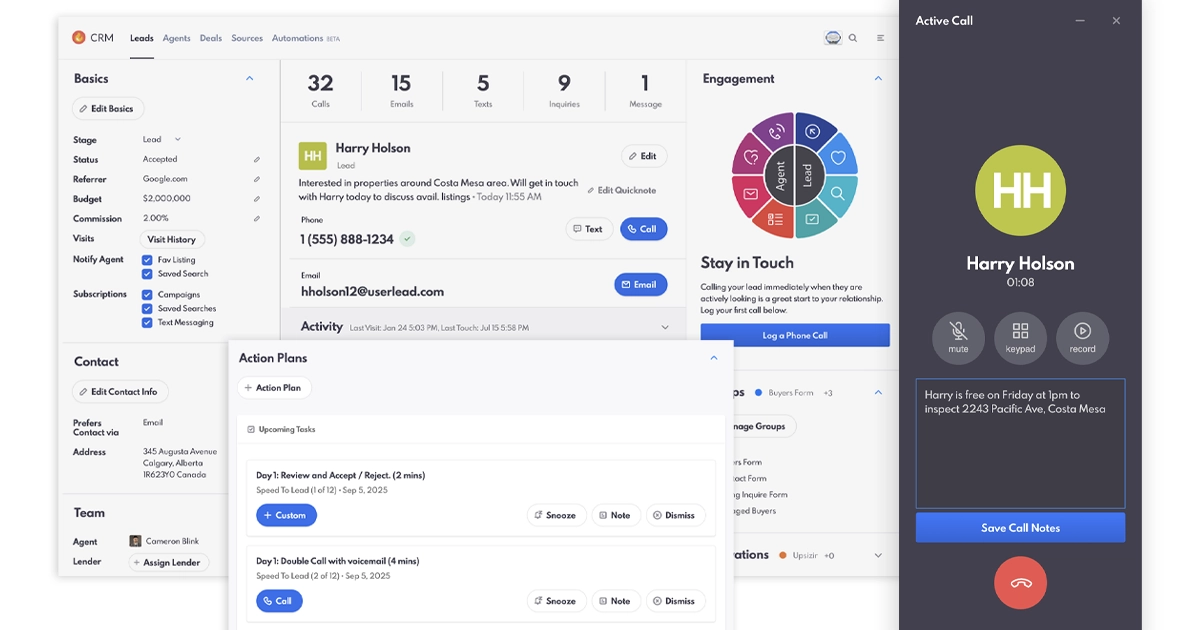Screen dimensions: 1200x630
Task: Click the 9 Inquiries stat
Action: click(564, 90)
